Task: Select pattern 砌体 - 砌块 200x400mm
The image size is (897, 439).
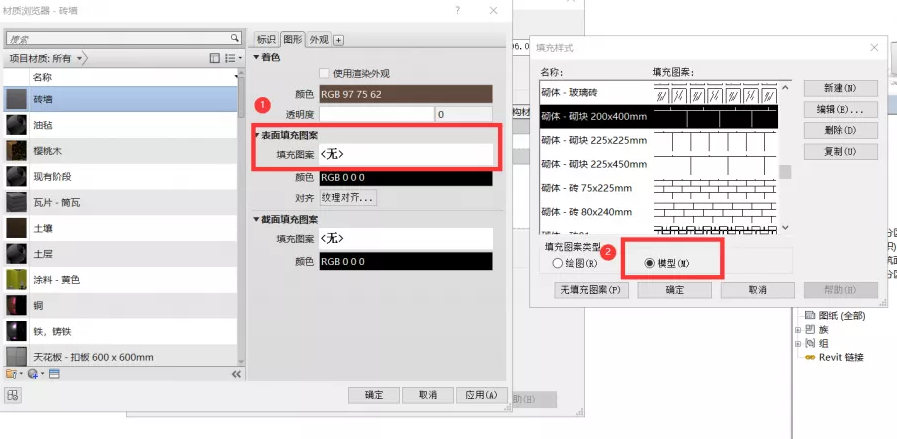Action: click(x=659, y=116)
